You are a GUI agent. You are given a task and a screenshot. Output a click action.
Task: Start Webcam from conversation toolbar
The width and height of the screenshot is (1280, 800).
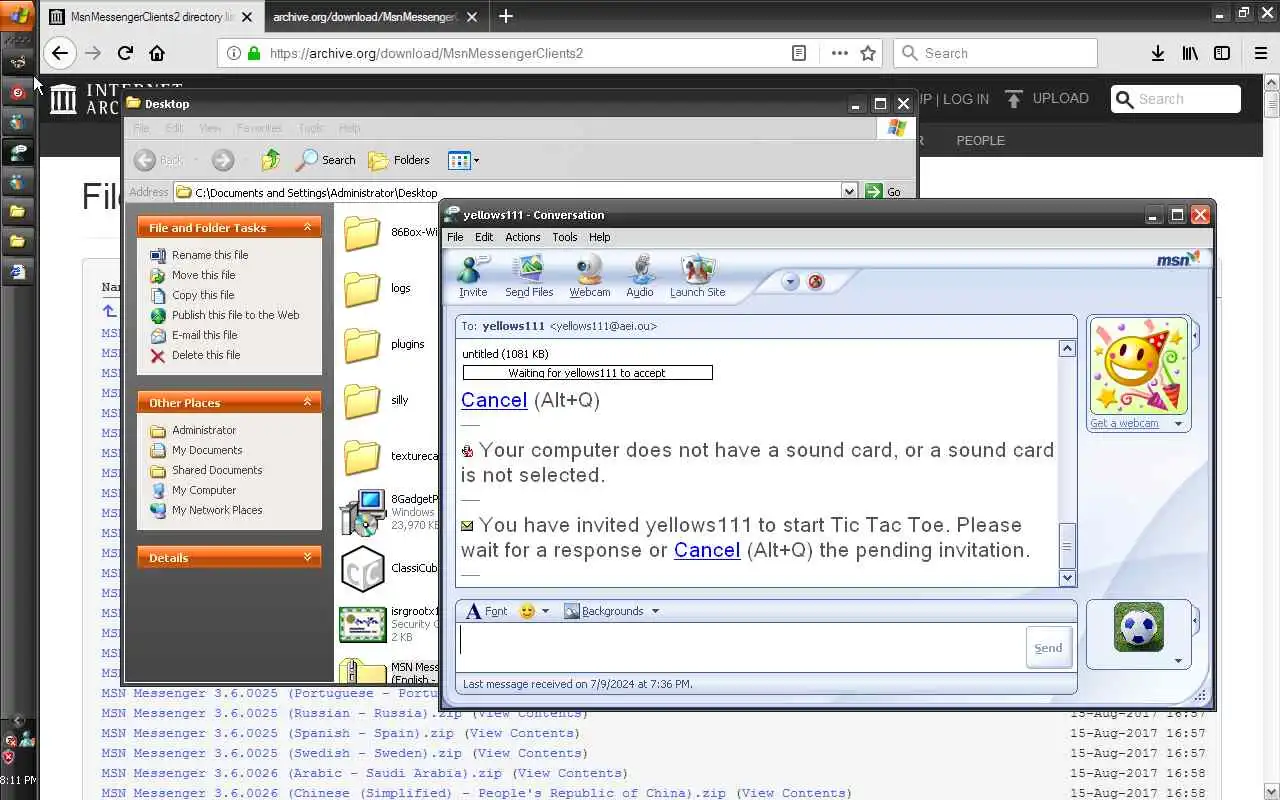(x=590, y=276)
